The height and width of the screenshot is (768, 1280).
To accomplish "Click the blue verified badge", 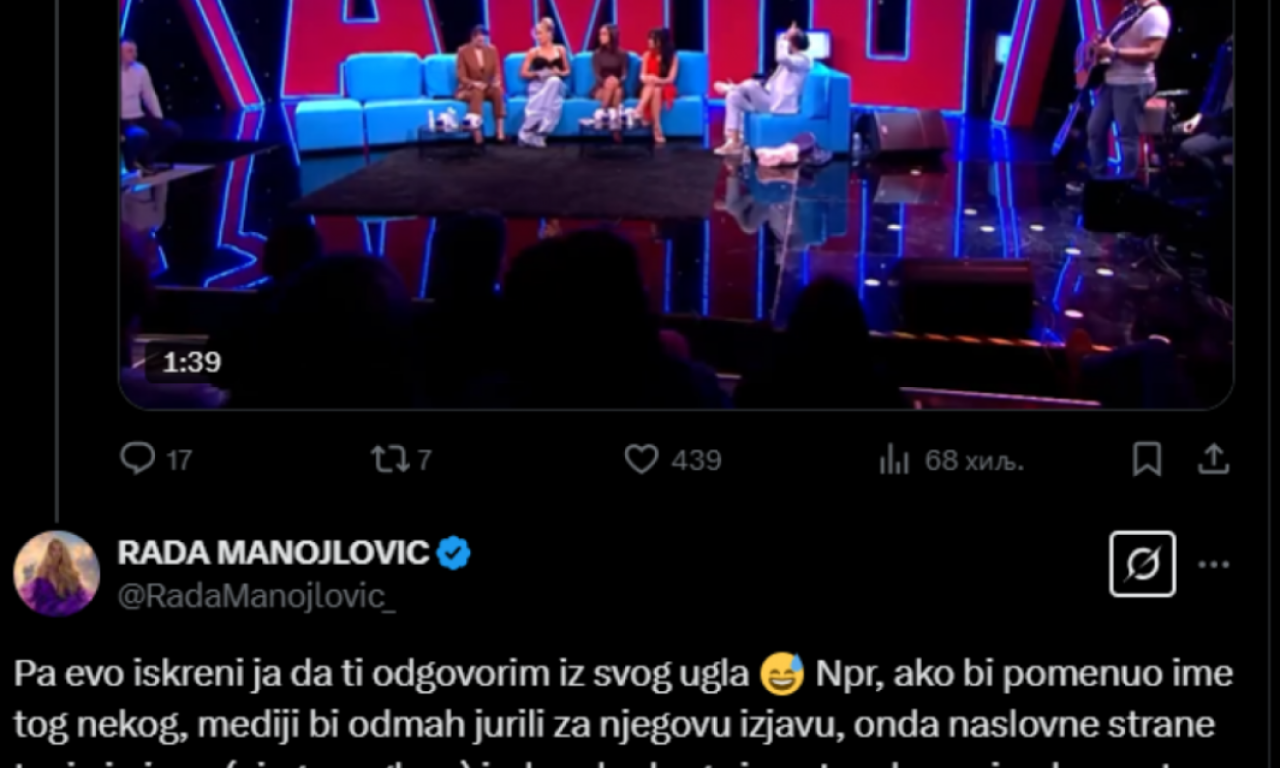I will (454, 552).
